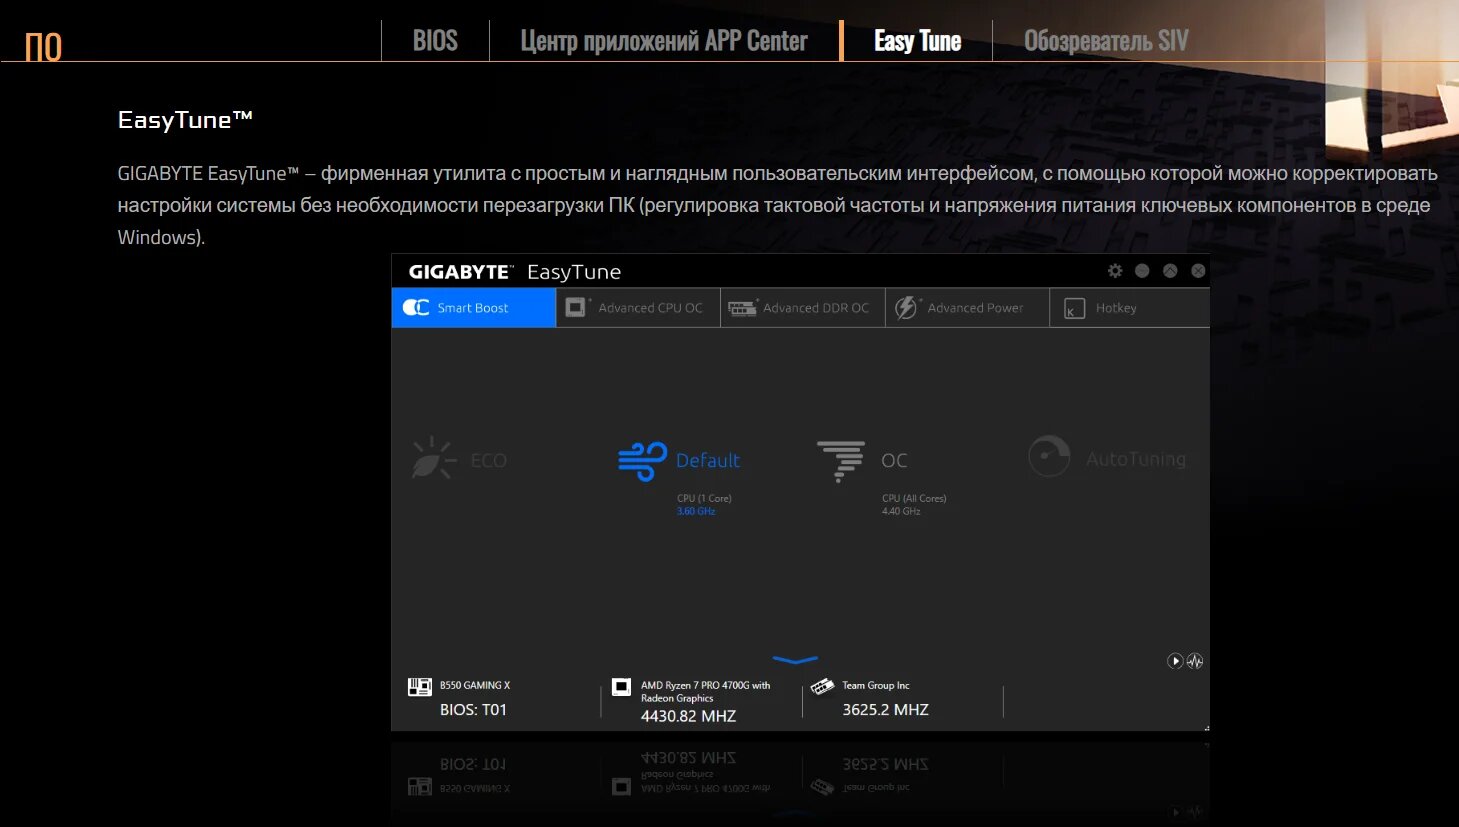Choose the OC tornado icon
Viewport: 1459px width, 827px height.
tap(841, 461)
